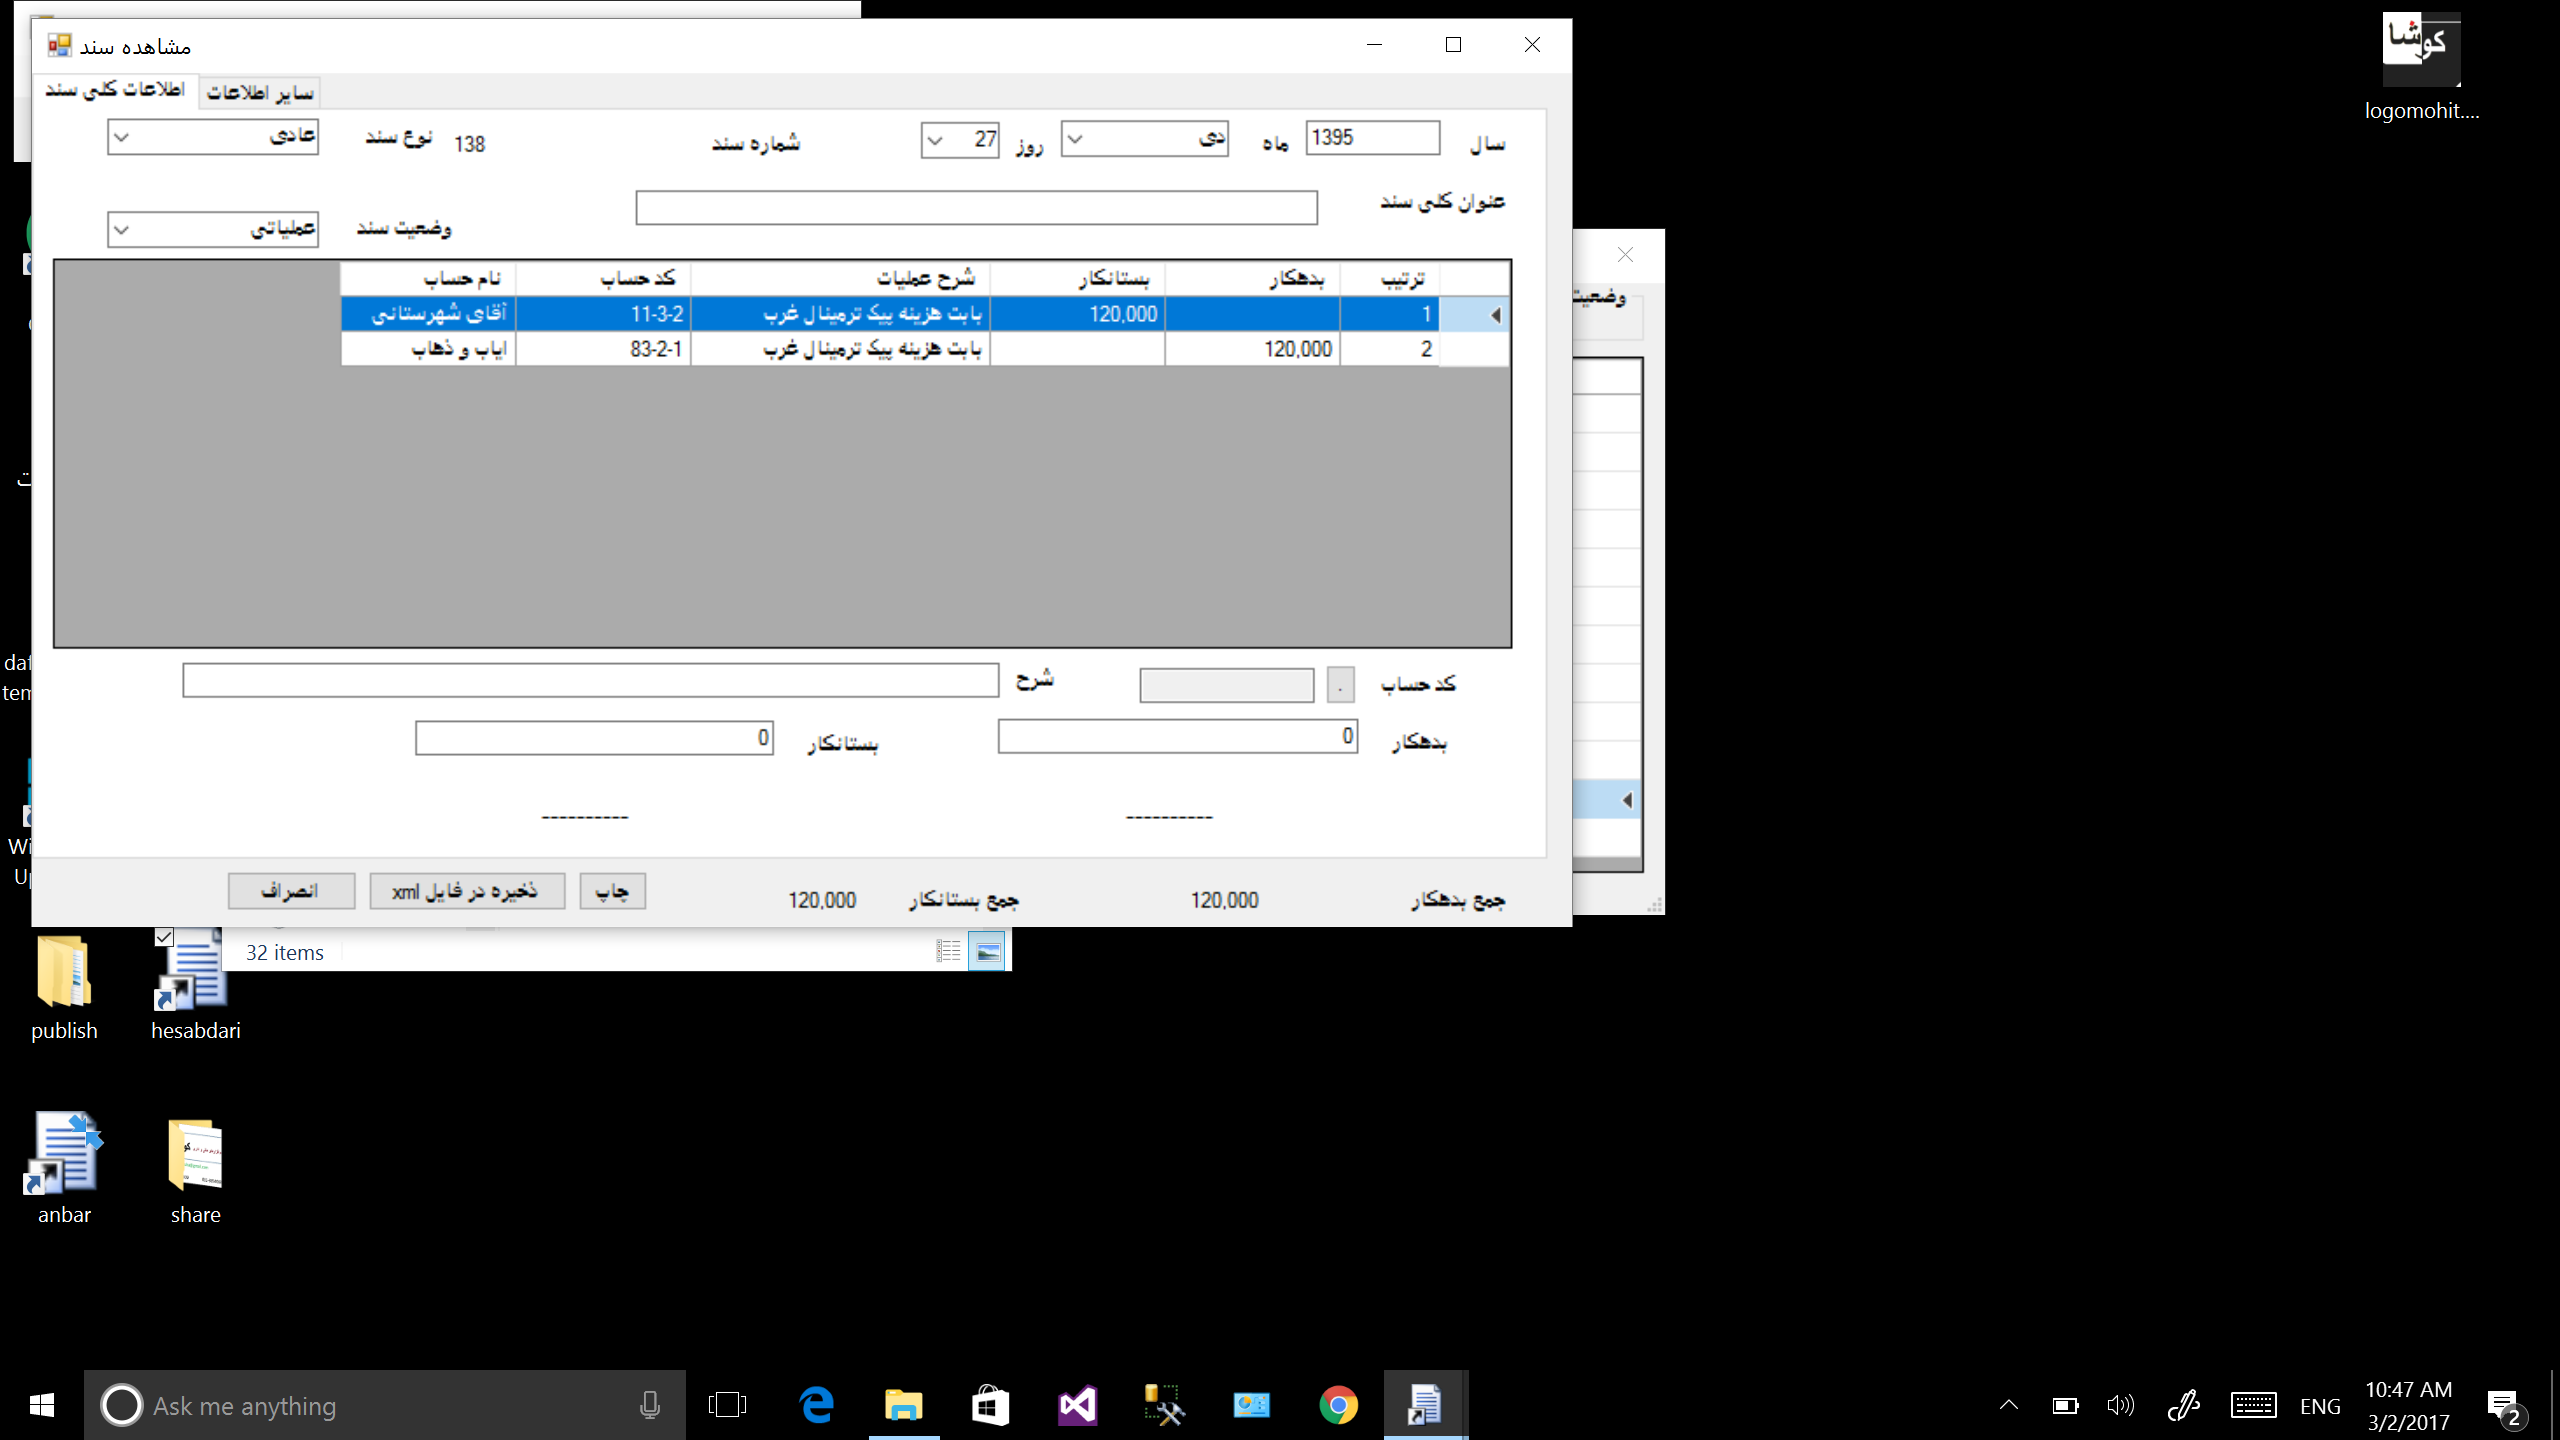Viewport: 2560px width, 1440px height.
Task: Switch to the سایر اطلاعات tab
Action: point(259,93)
